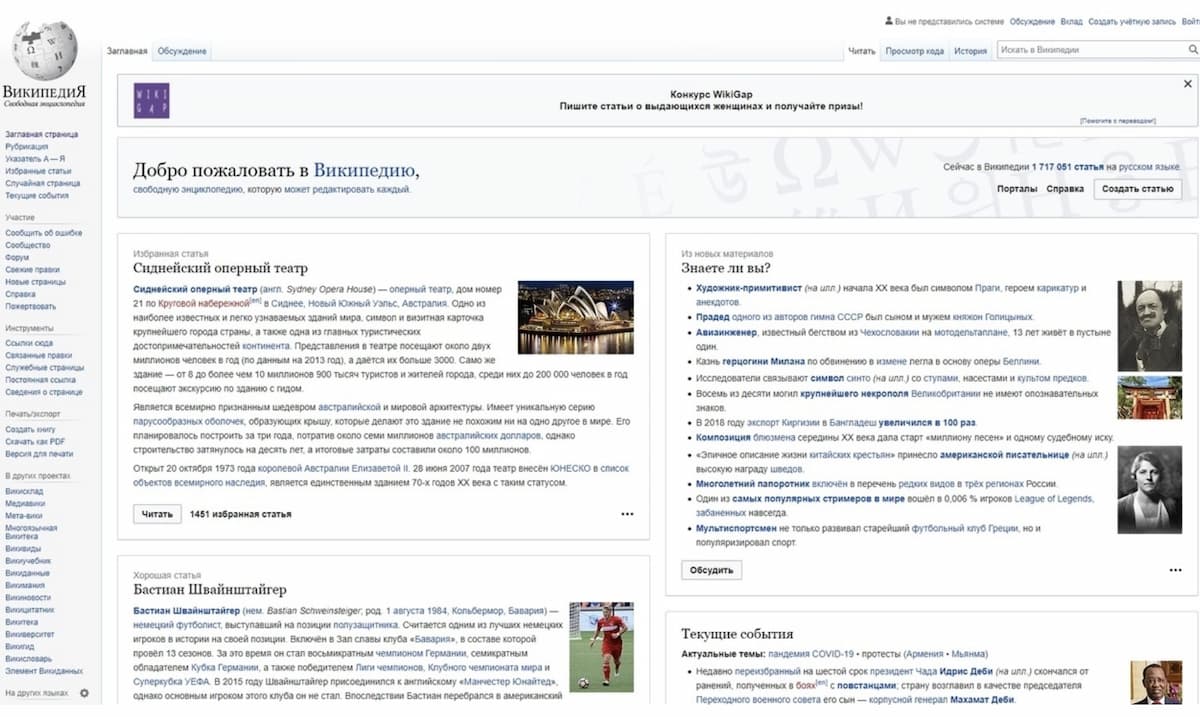The height and width of the screenshot is (717, 1200).
Task: Click 'Читать' button under the featured article
Action: click(x=157, y=514)
